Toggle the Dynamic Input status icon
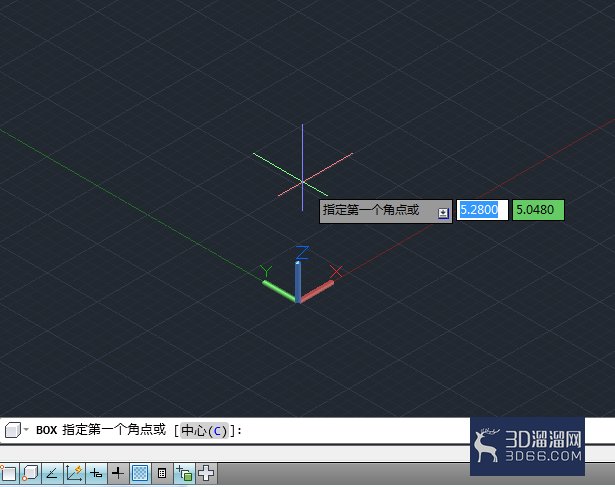This screenshot has height=487, width=615. pyautogui.click(x=96, y=473)
